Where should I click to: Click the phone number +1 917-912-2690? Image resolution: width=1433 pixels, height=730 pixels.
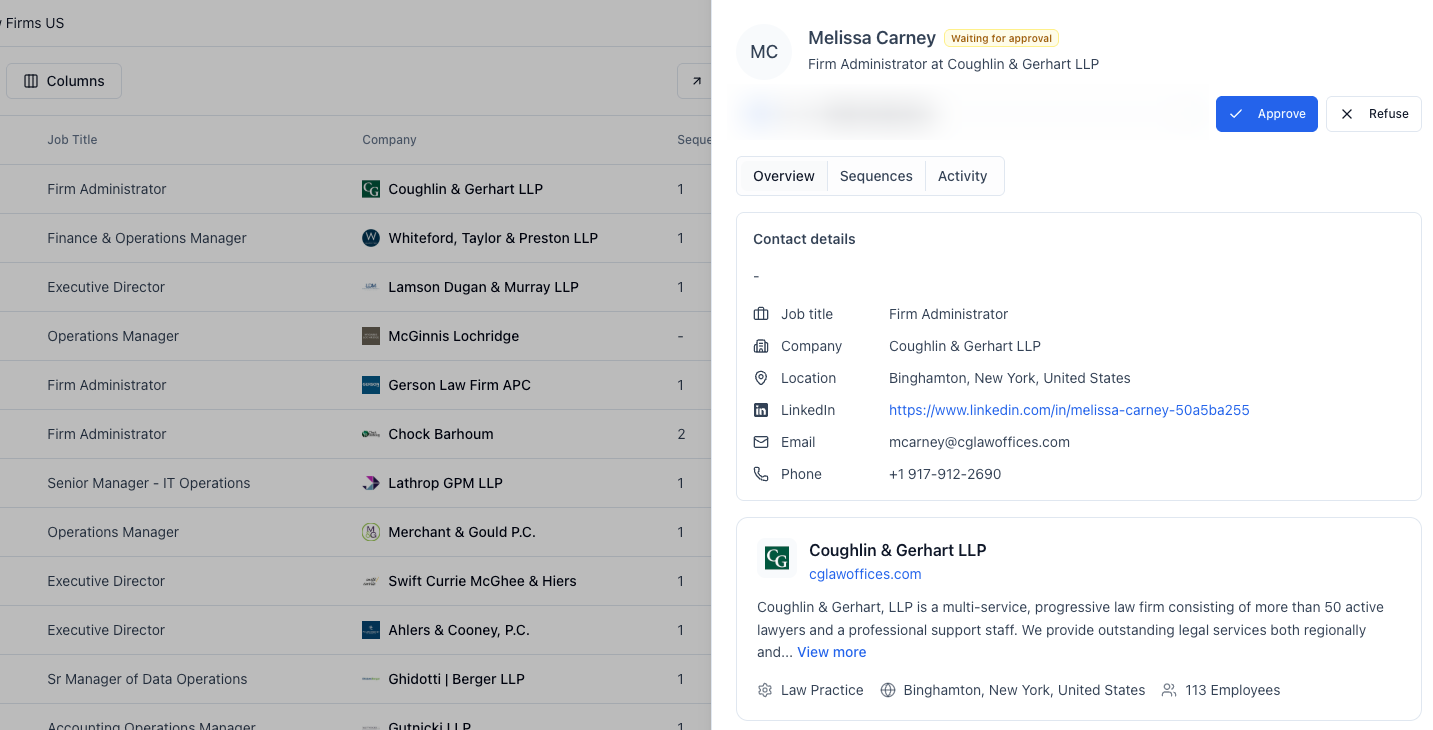click(945, 474)
